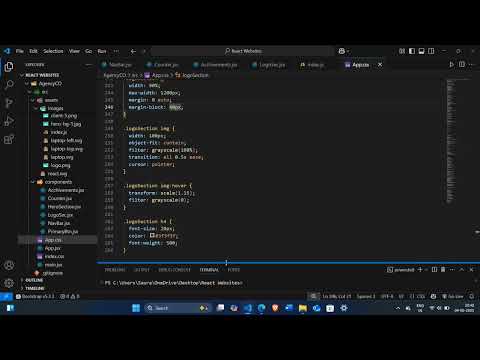
Task: Click the command center search field
Action: click(x=243, y=51)
